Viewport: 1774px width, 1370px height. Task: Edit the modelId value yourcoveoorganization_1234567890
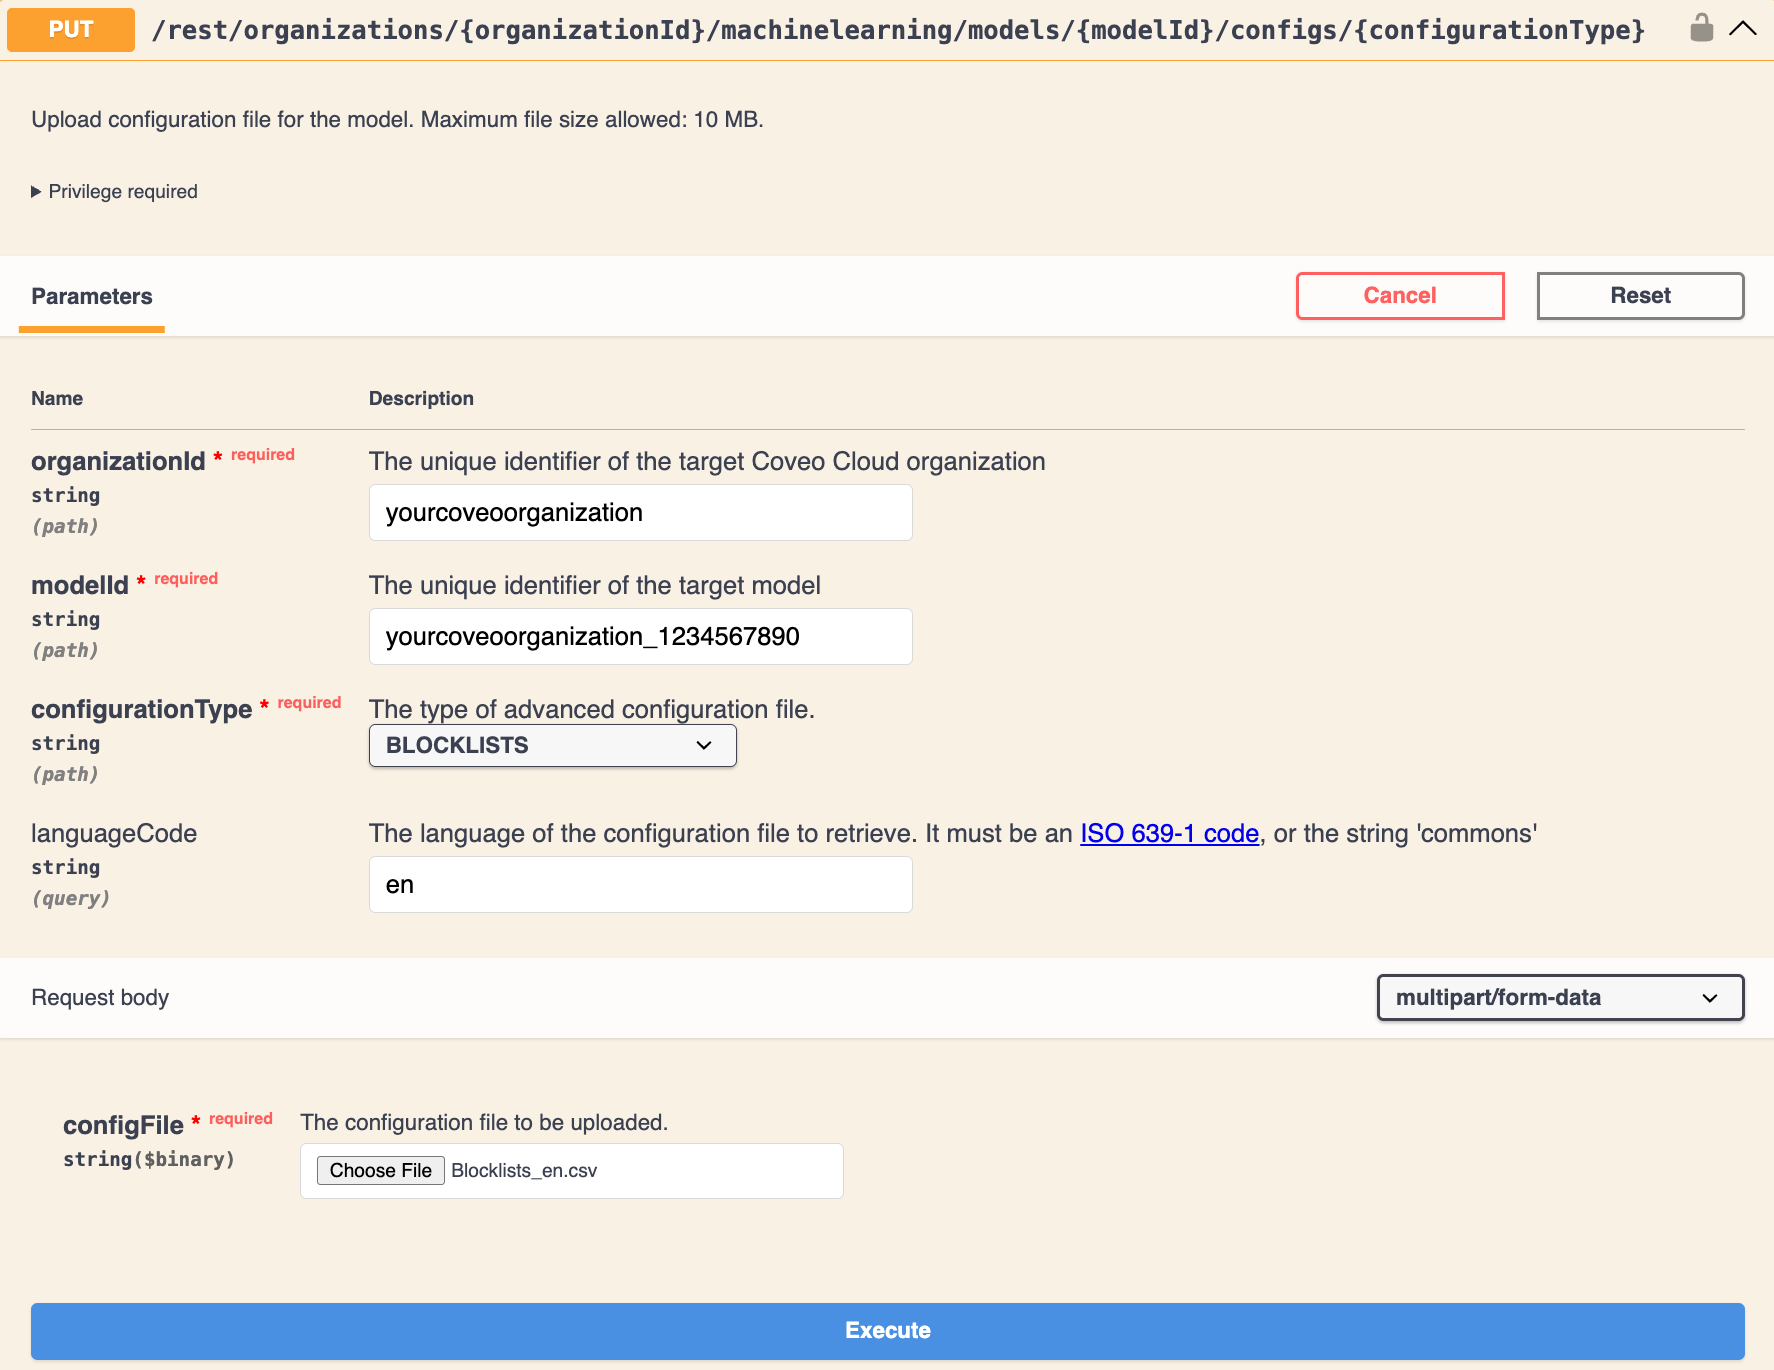(640, 636)
